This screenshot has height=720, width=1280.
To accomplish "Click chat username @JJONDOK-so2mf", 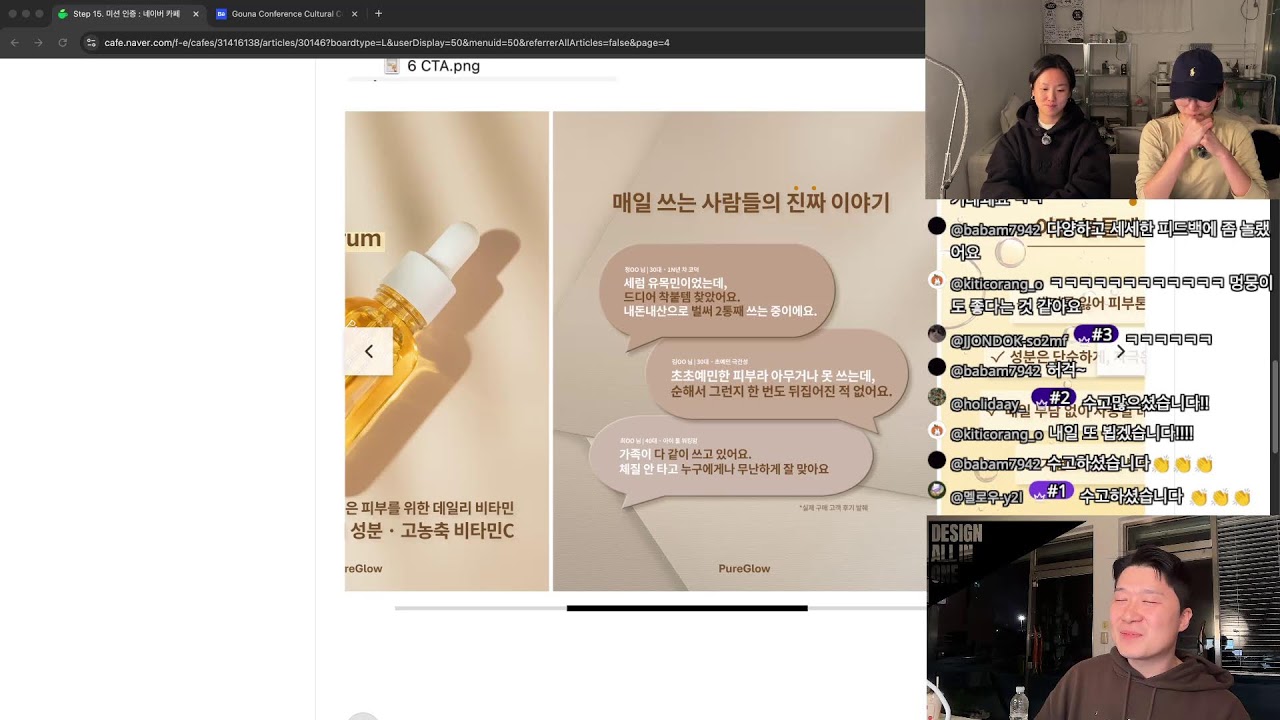I will [1009, 341].
